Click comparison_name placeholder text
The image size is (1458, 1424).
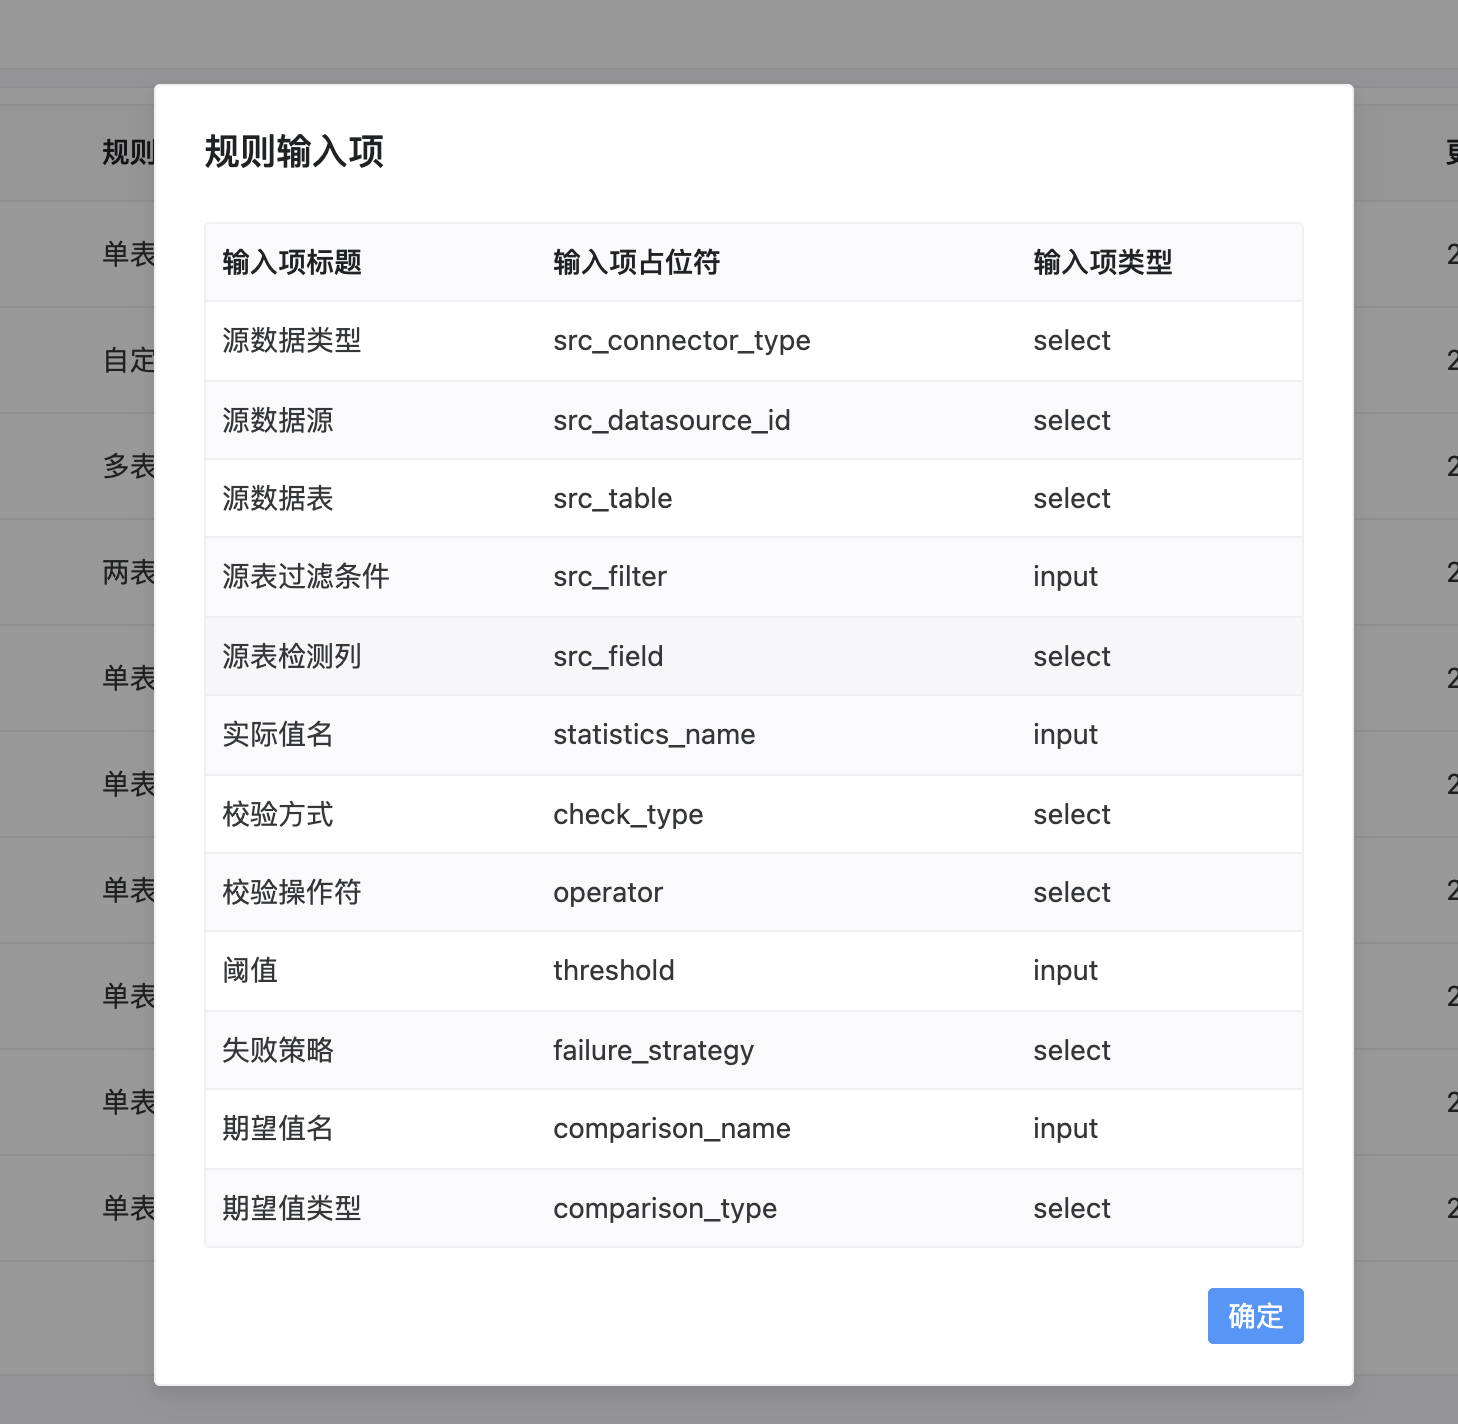[x=672, y=1129]
